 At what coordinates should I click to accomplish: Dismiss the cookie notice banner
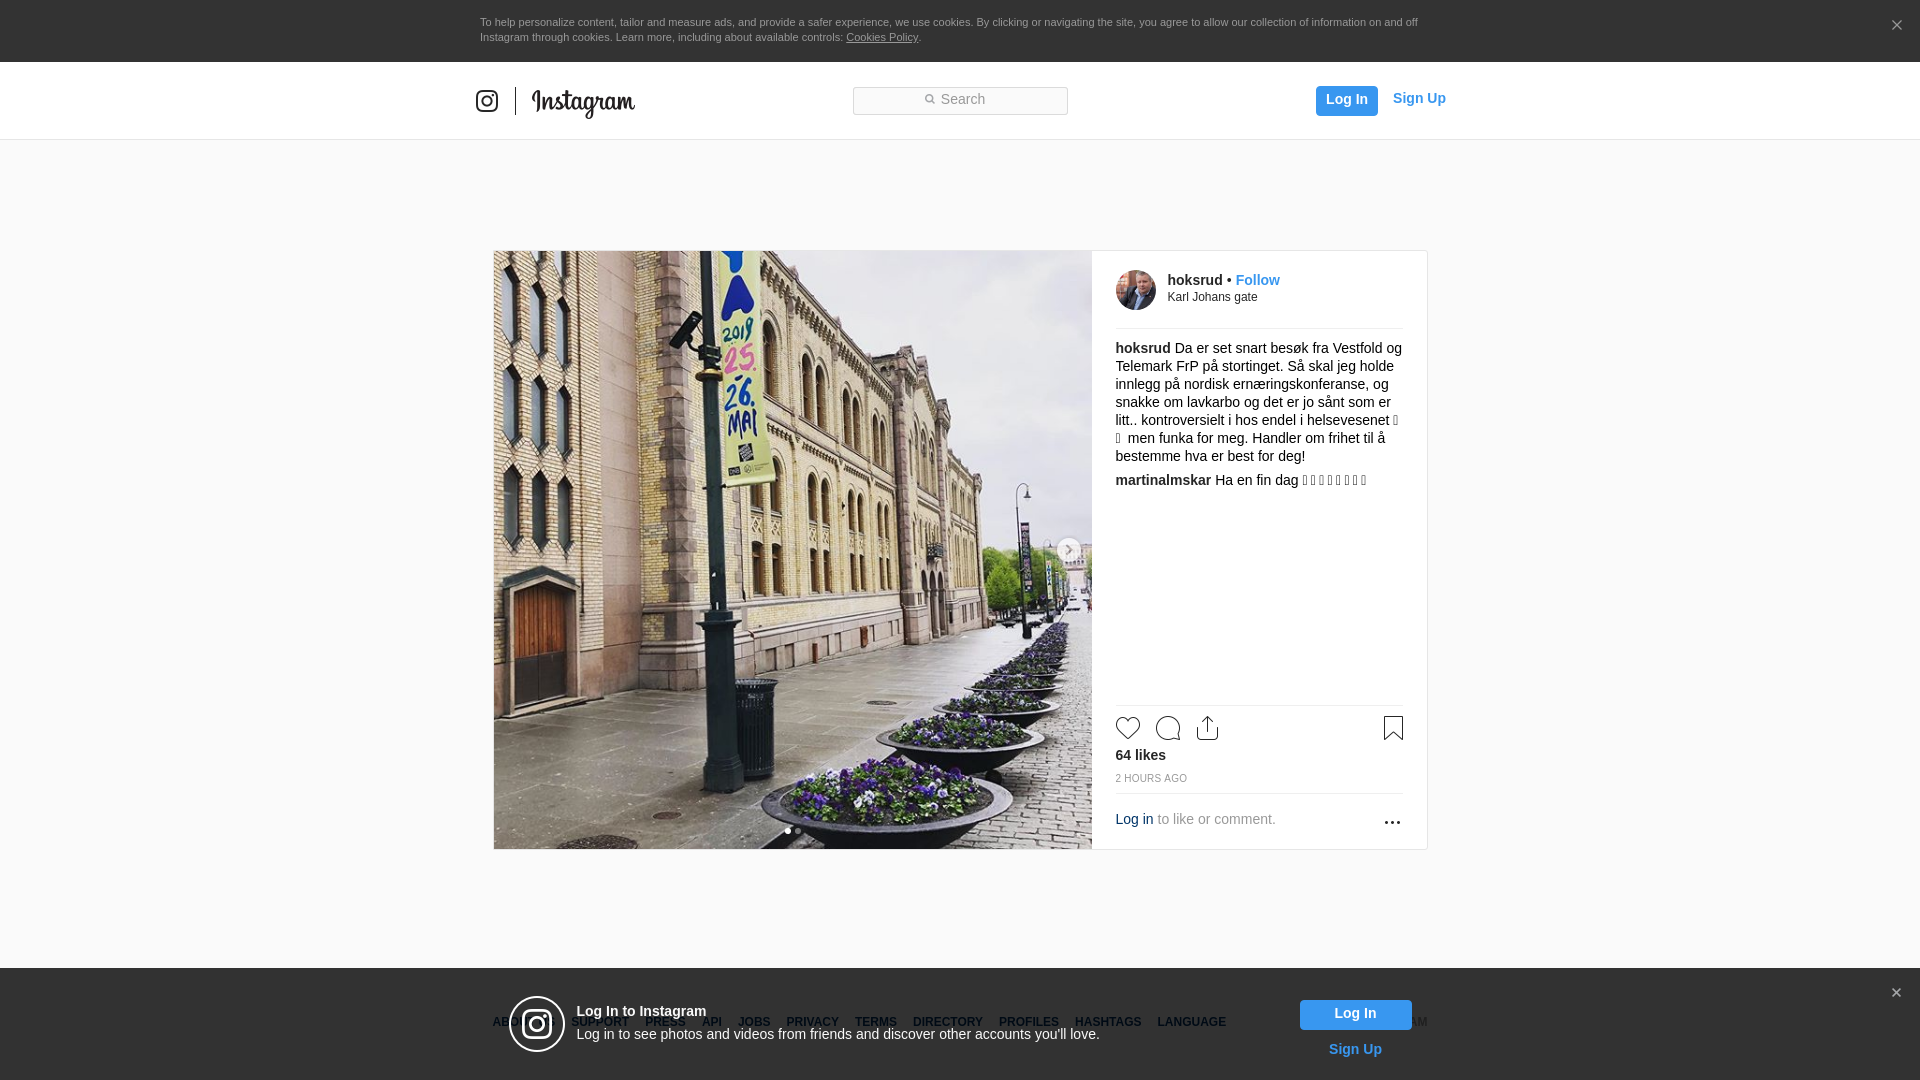click(1896, 26)
